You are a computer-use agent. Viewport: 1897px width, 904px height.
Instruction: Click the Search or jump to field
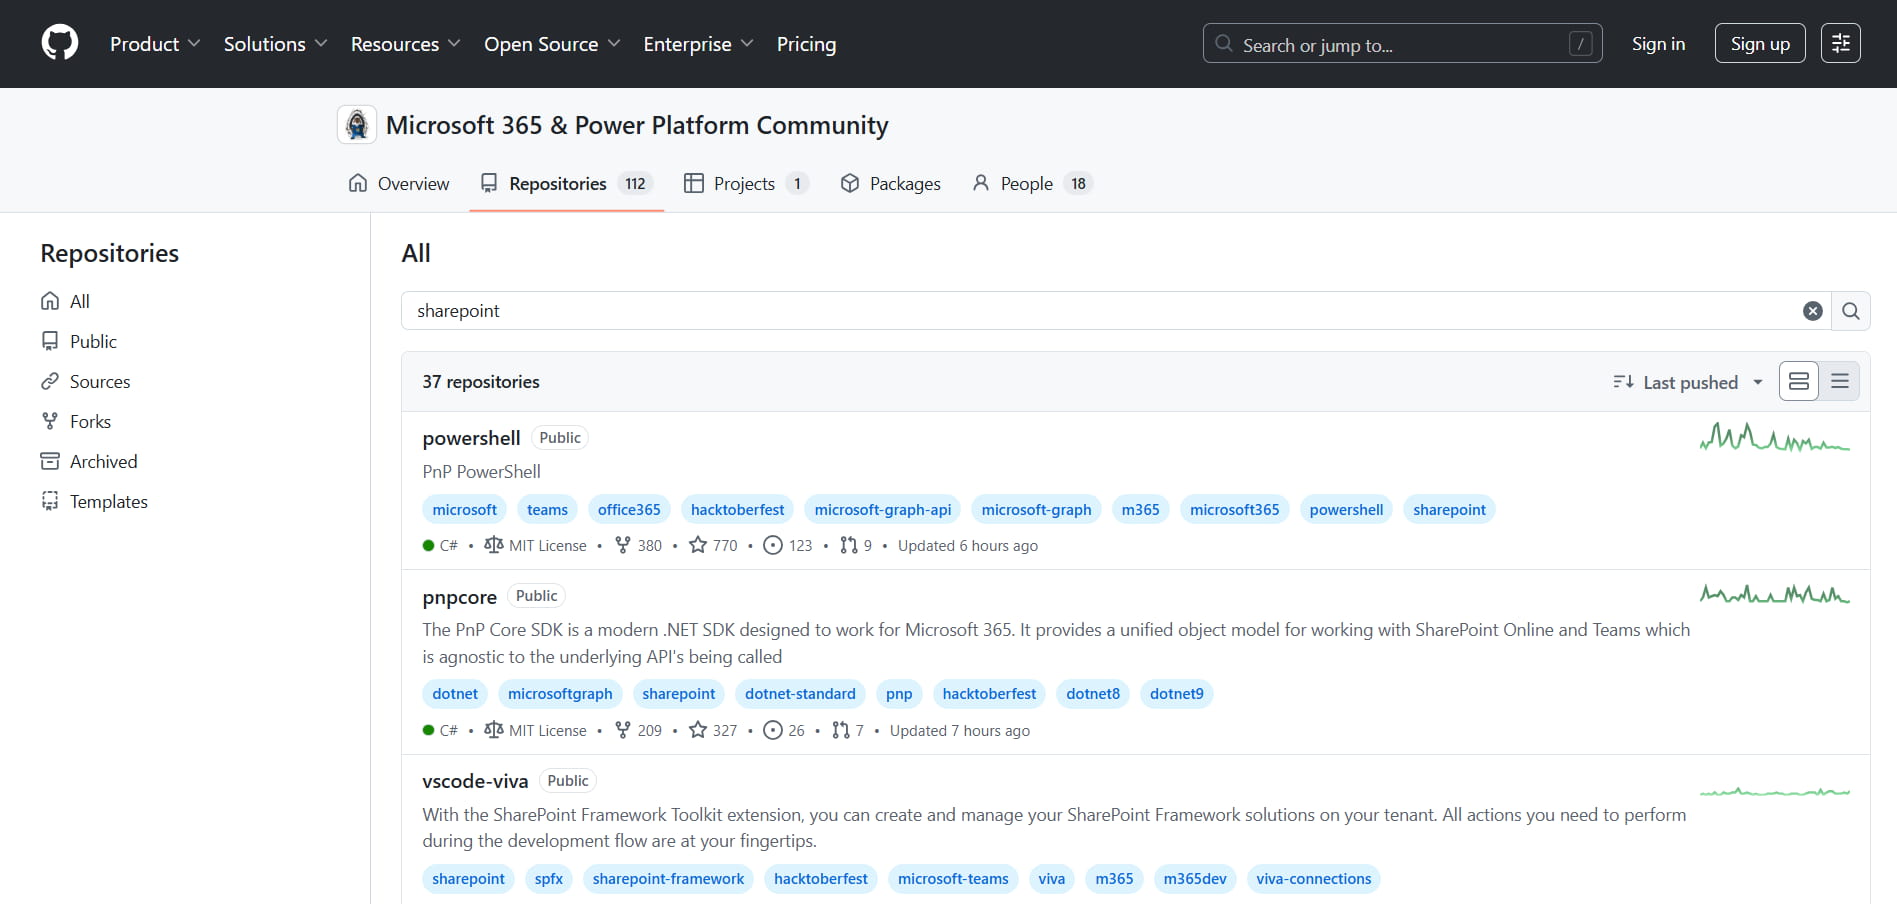click(1401, 44)
